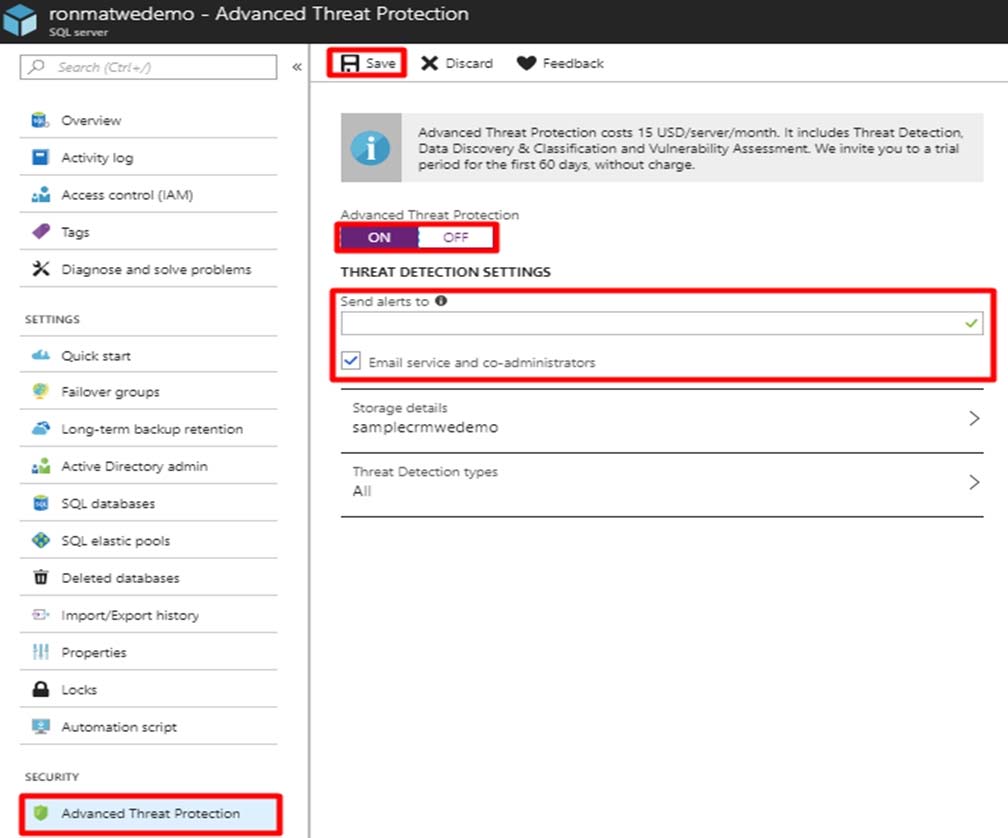Click the SQL server cube logo in header
The image size is (1008, 838).
pyautogui.click(x=19, y=19)
